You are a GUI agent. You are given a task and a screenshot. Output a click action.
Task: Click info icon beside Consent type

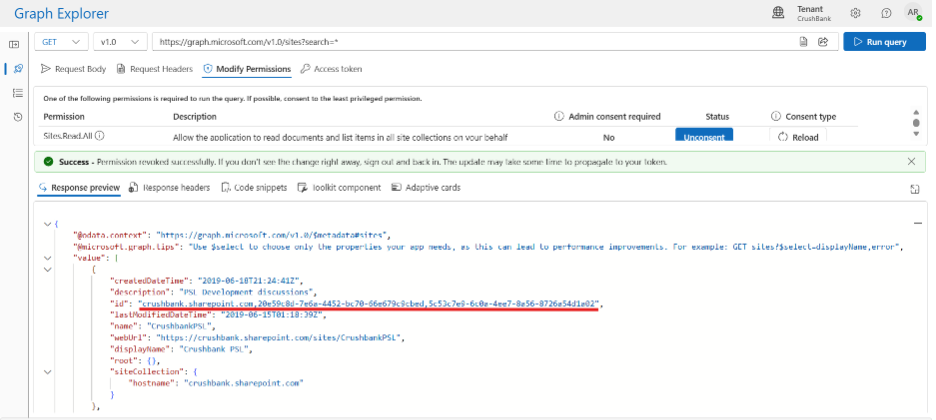point(776,116)
